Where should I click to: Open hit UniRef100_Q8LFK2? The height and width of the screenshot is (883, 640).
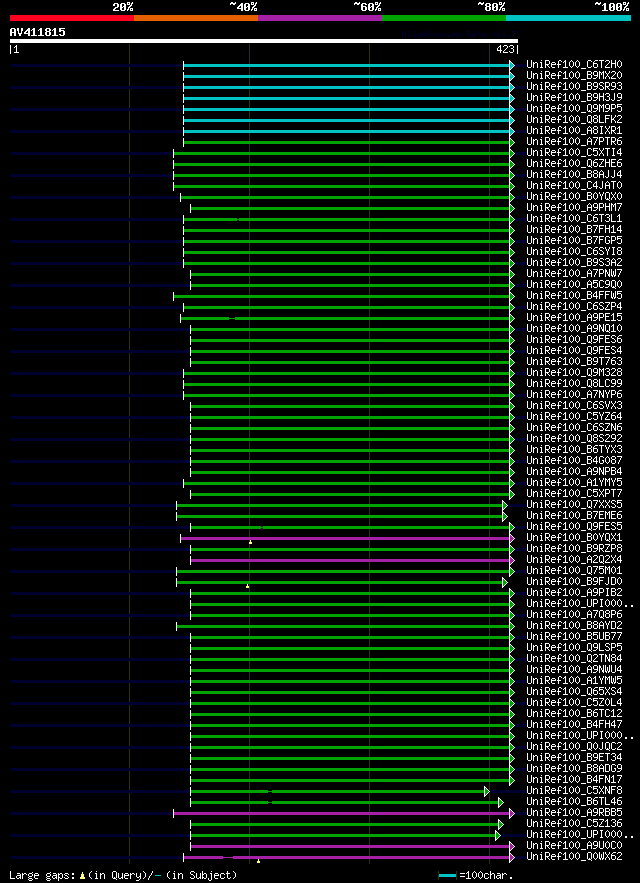tap(574, 119)
